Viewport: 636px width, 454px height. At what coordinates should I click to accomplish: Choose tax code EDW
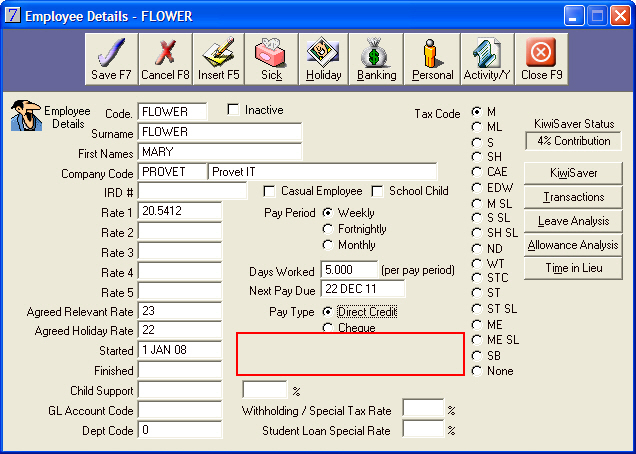477,188
